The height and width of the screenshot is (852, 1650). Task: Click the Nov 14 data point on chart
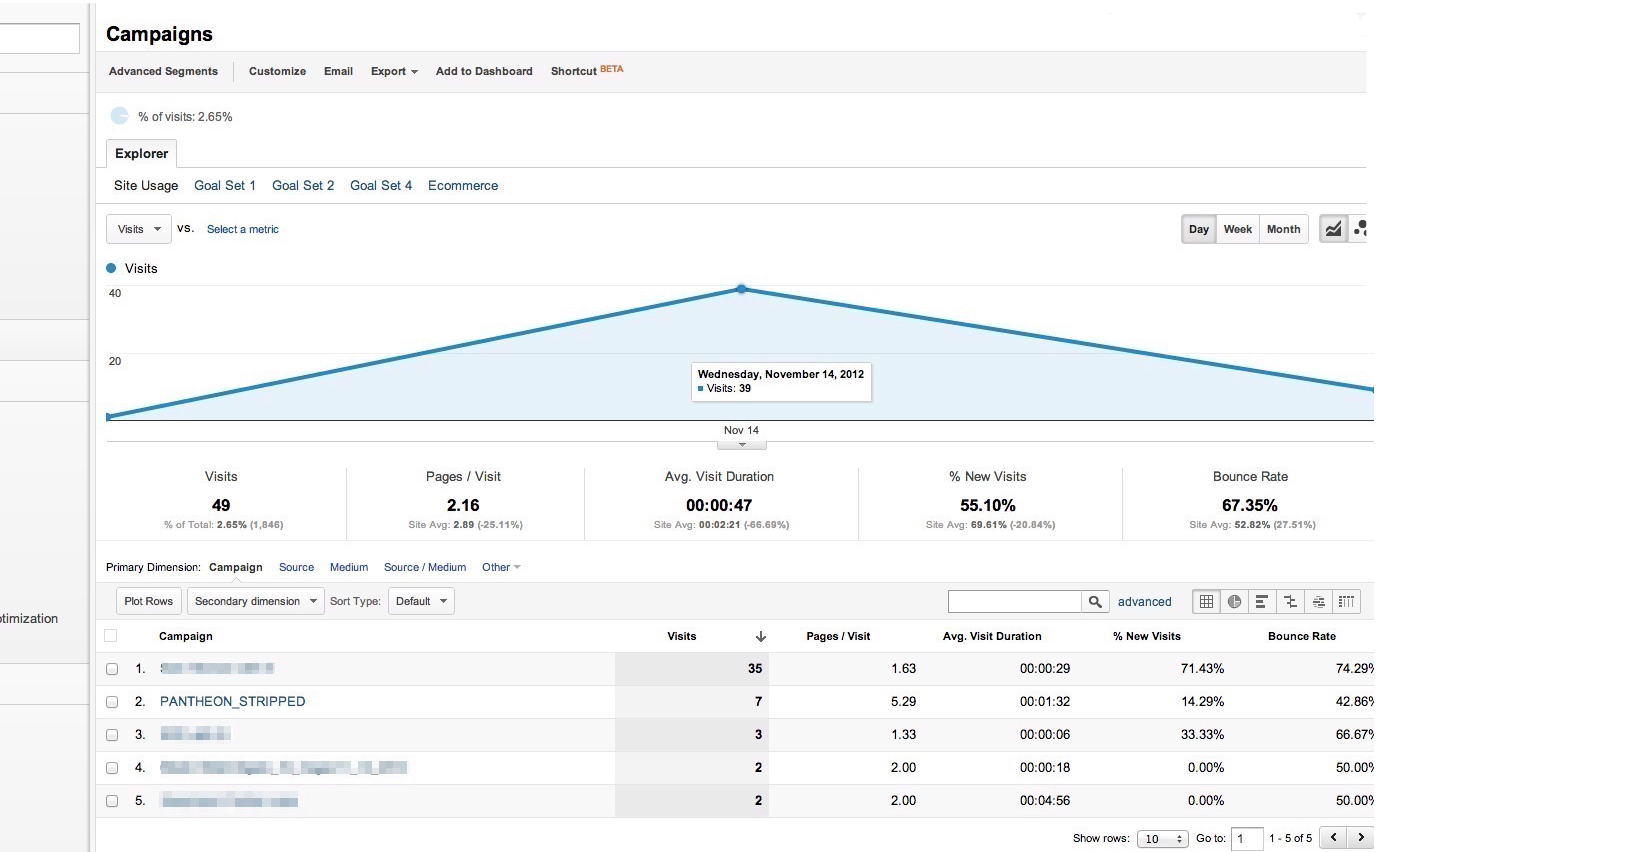click(x=741, y=289)
